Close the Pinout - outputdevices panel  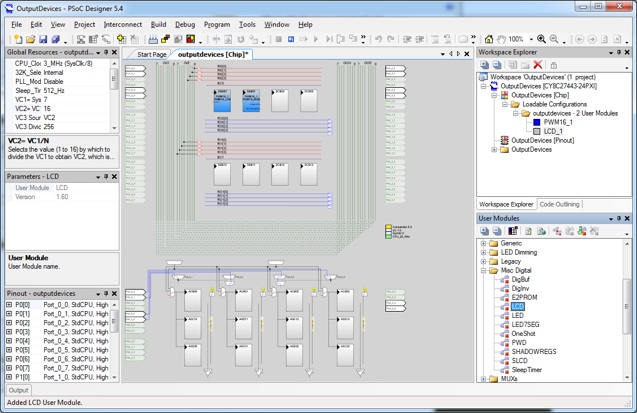[x=115, y=293]
